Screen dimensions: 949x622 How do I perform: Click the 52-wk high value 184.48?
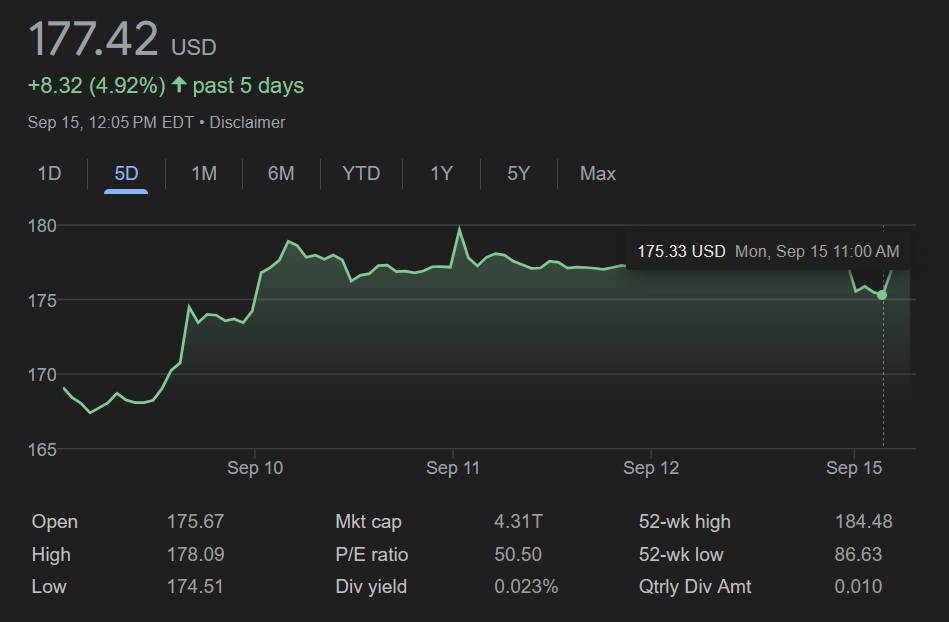coord(863,522)
